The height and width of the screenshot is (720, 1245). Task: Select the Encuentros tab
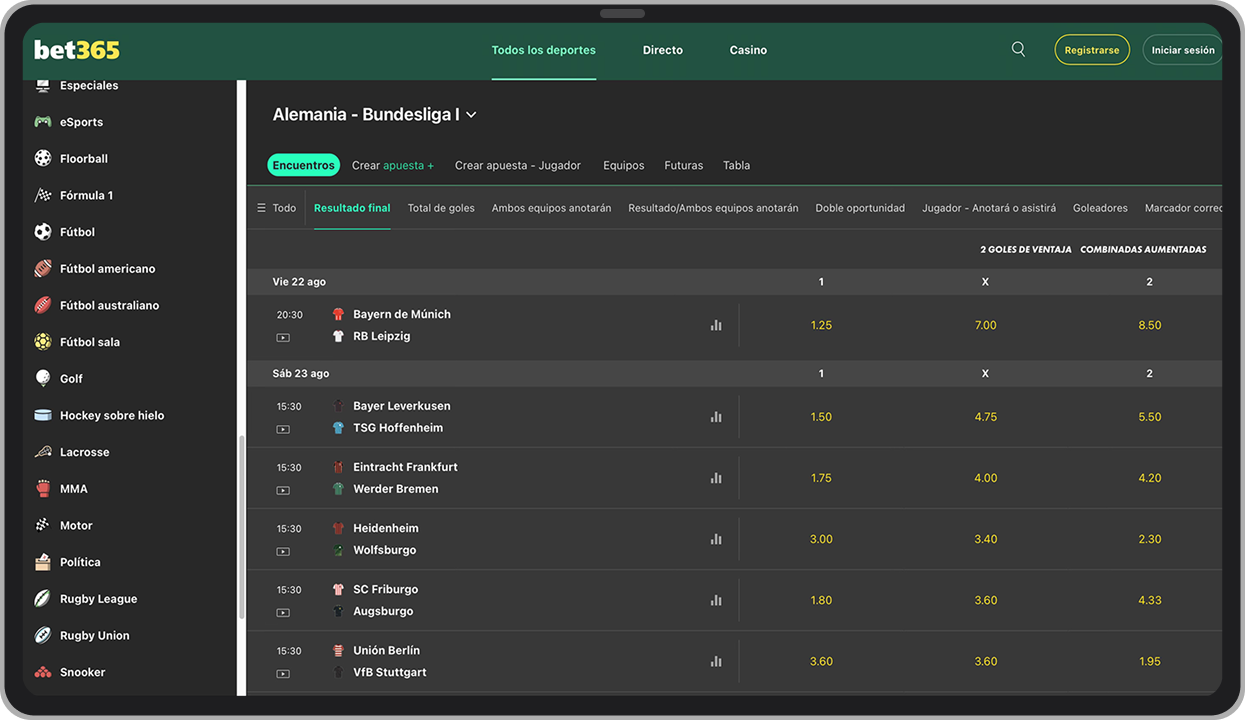click(x=304, y=165)
